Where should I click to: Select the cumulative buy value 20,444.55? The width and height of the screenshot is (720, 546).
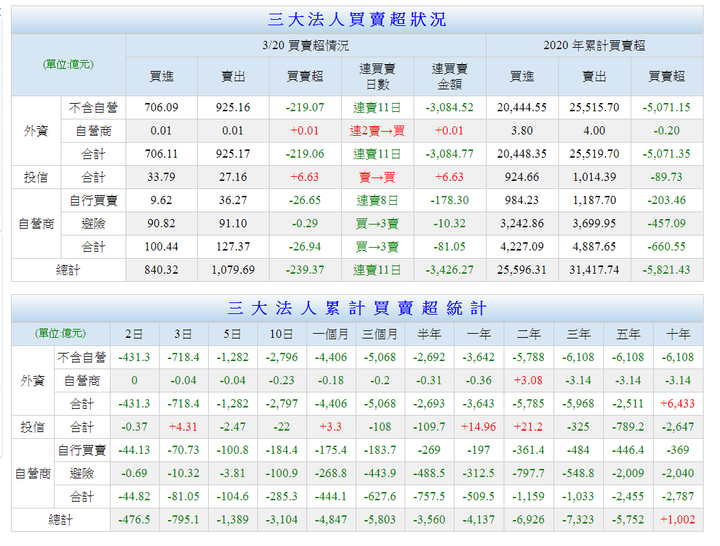coord(522,107)
